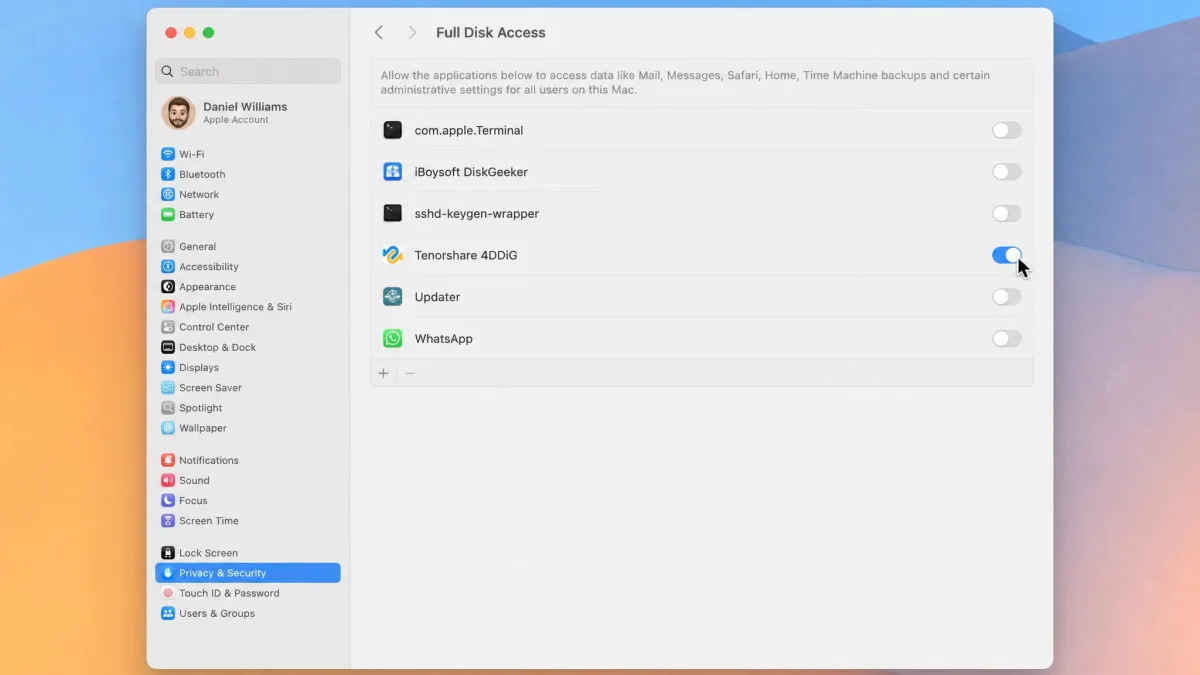This screenshot has width=1200, height=675.
Task: Click the Tenorshare 4DDiG app icon
Action: pos(393,255)
